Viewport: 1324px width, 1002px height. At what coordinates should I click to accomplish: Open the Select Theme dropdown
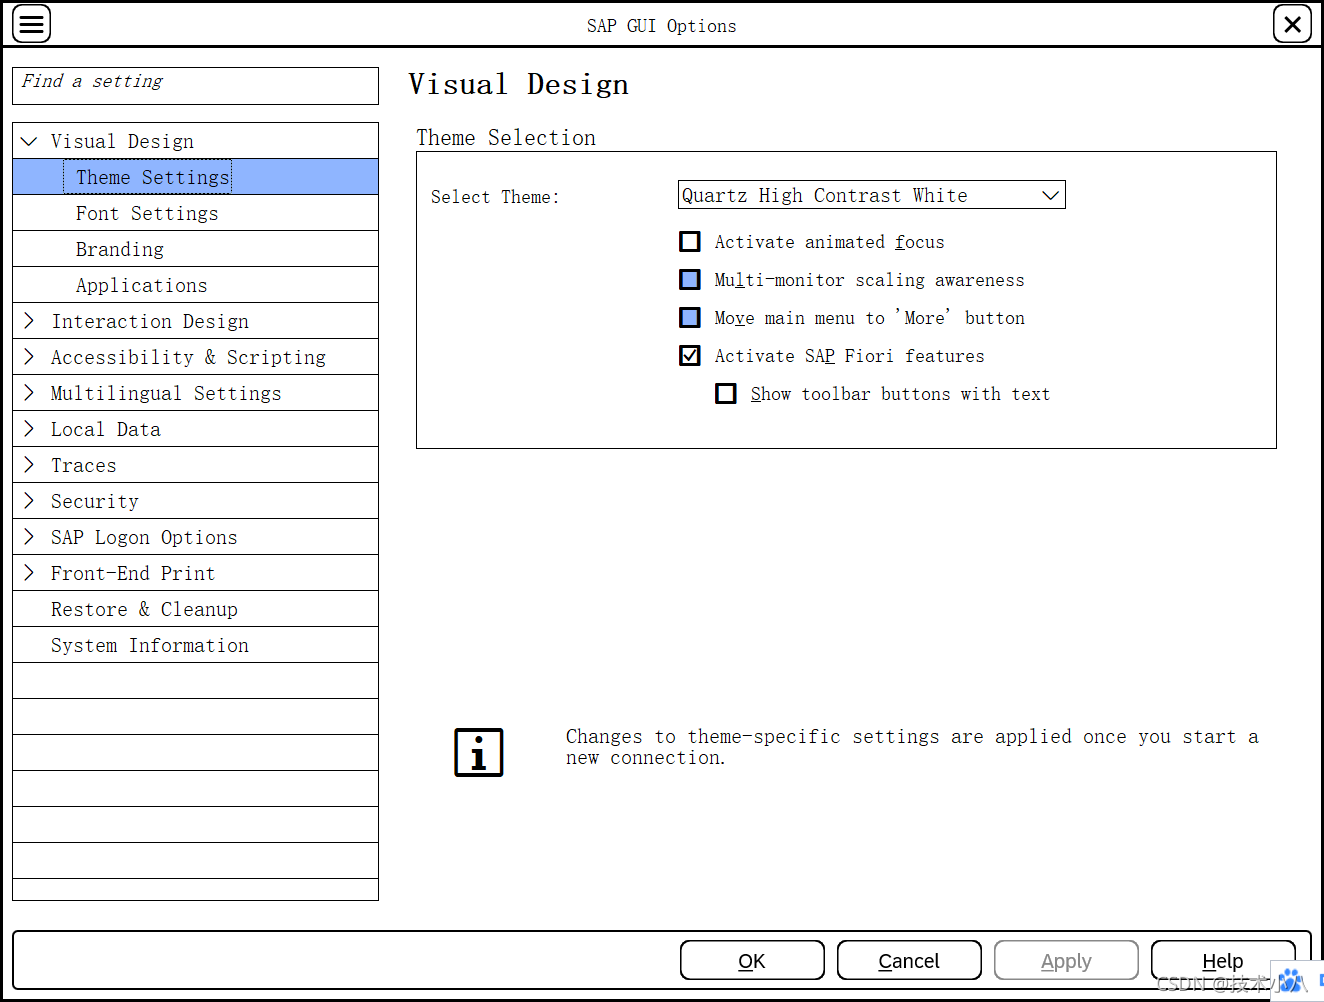pyautogui.click(x=1050, y=194)
